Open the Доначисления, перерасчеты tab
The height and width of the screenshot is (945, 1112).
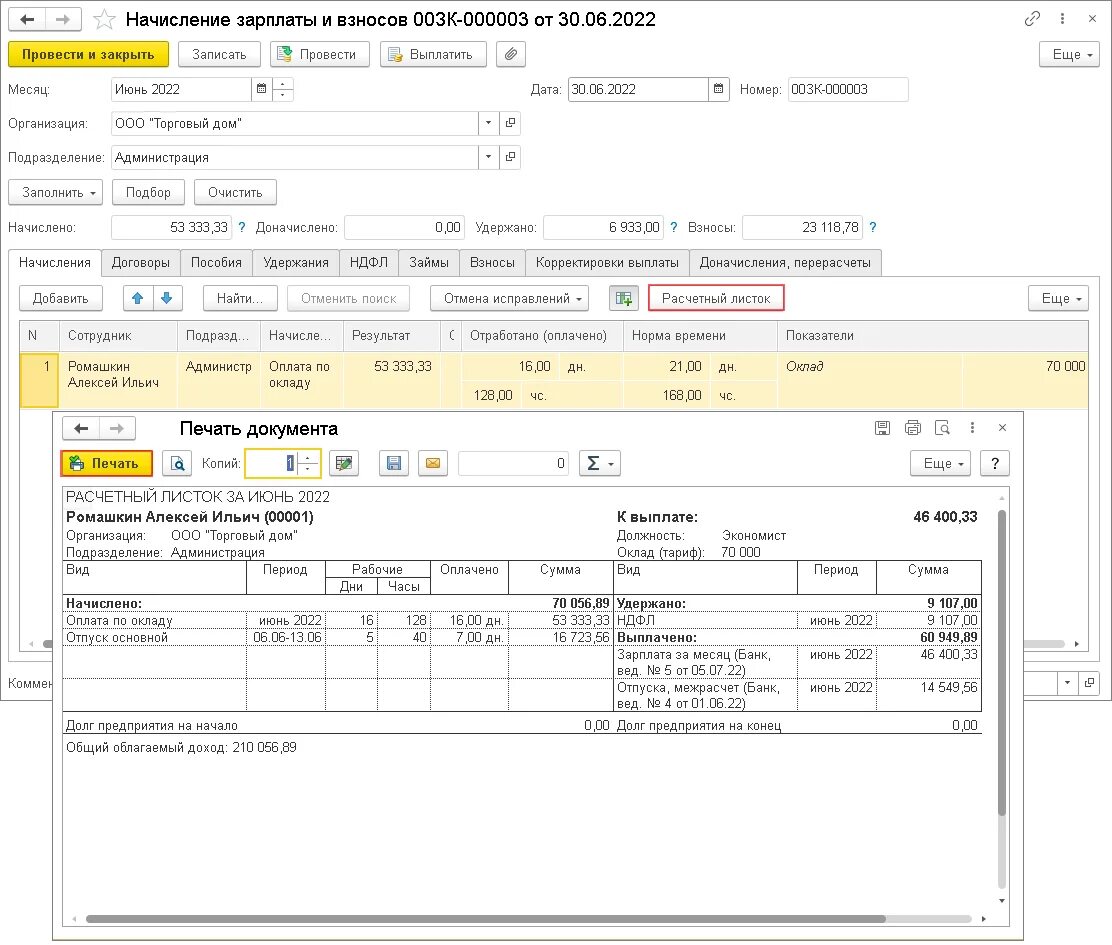[x=785, y=262]
